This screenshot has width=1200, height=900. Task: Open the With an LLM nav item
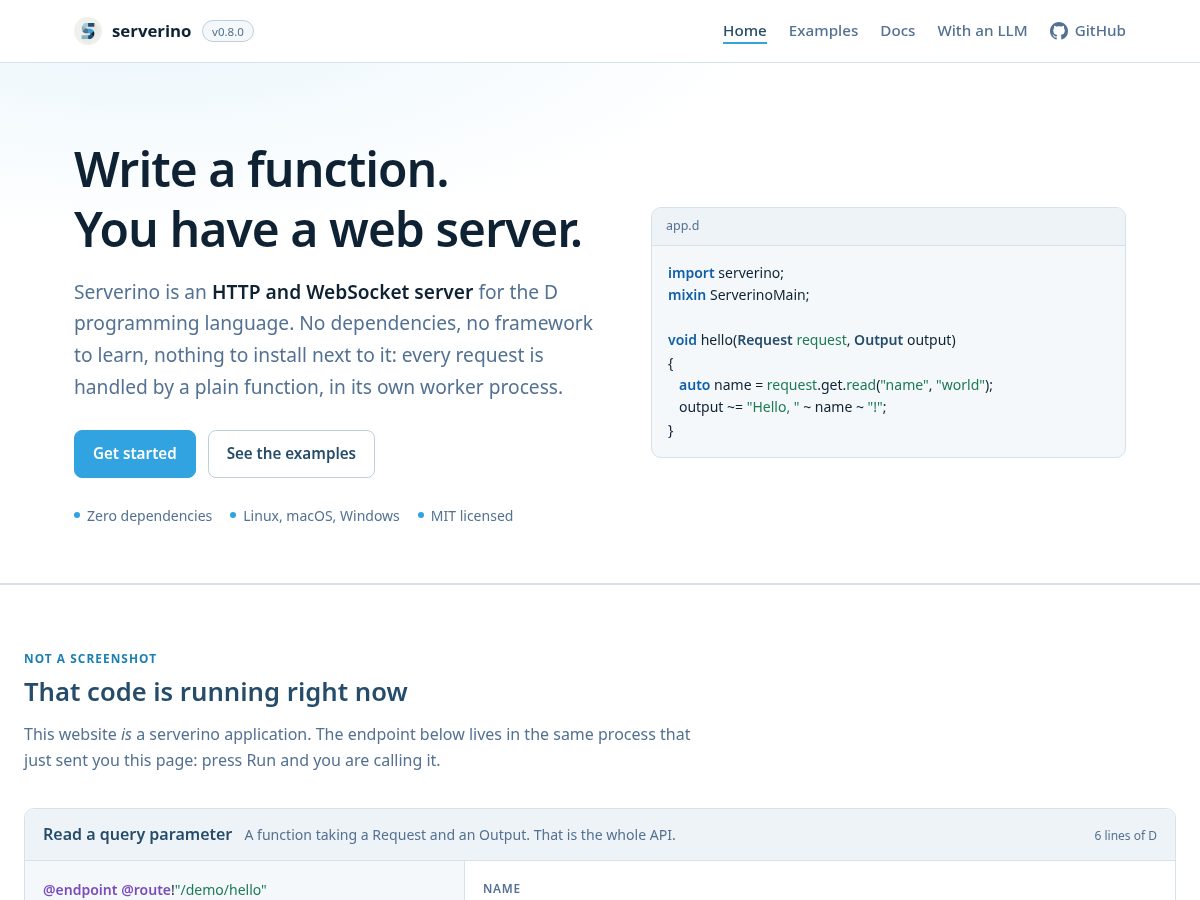pos(982,31)
